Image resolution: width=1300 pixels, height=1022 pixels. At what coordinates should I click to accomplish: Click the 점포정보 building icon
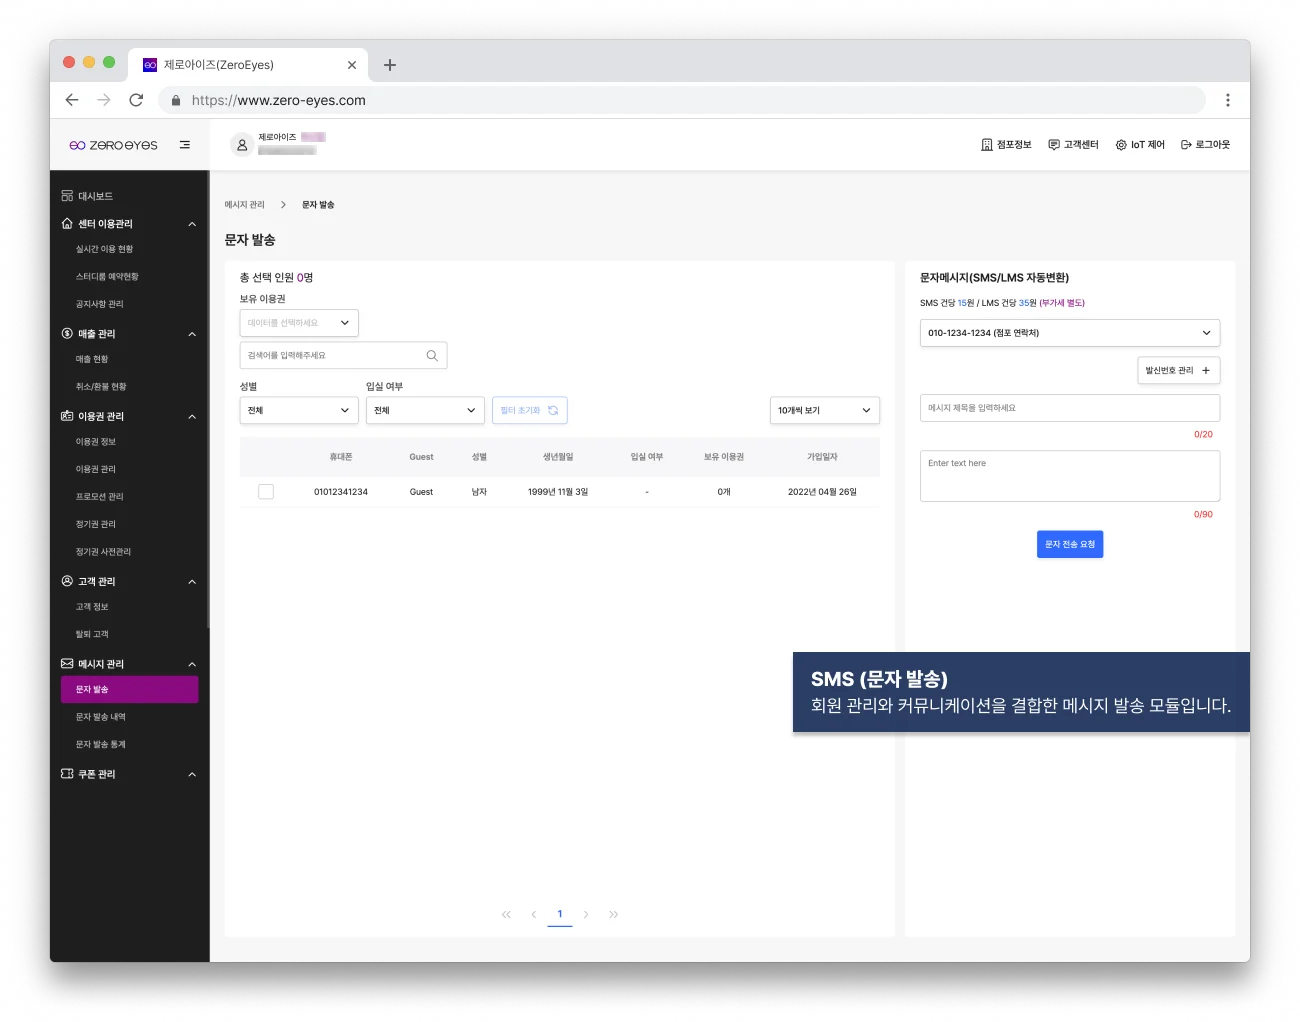pos(985,144)
